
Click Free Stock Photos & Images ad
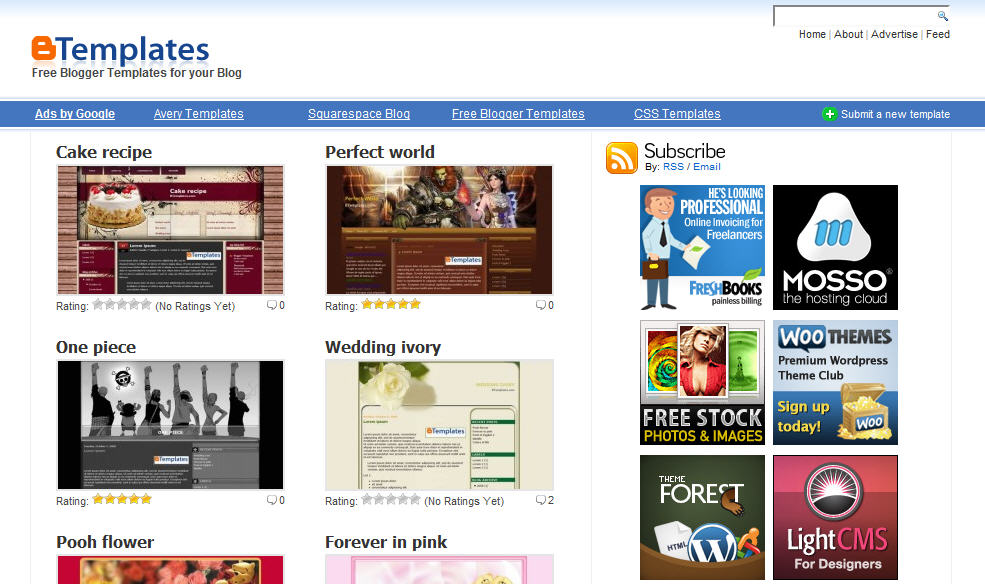pyautogui.click(x=702, y=382)
